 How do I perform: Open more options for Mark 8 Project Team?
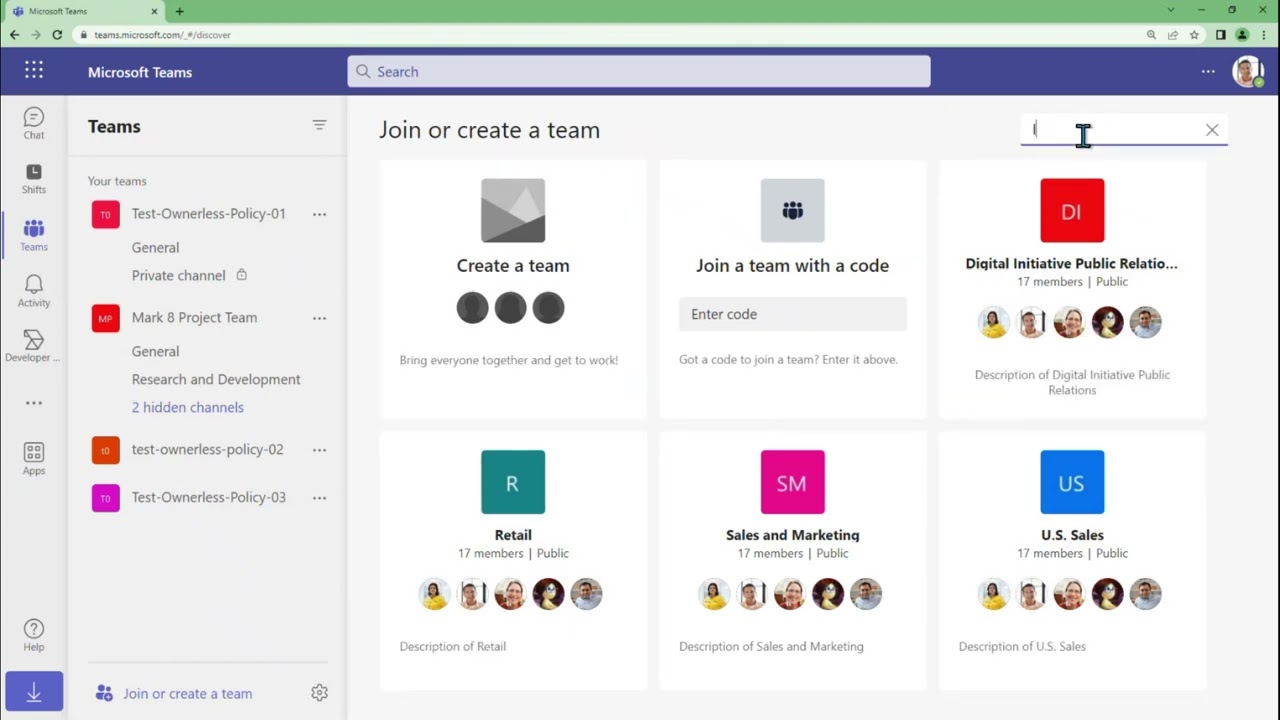[x=319, y=318]
